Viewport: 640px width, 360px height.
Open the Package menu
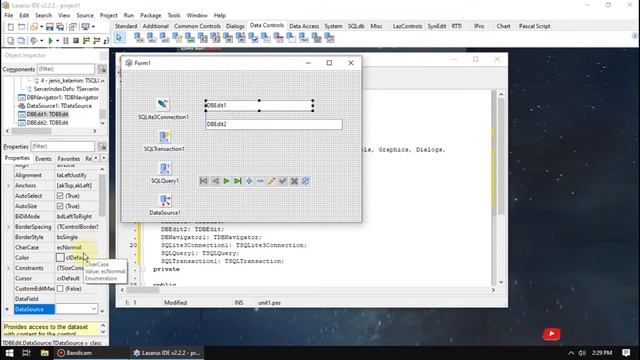coord(151,16)
